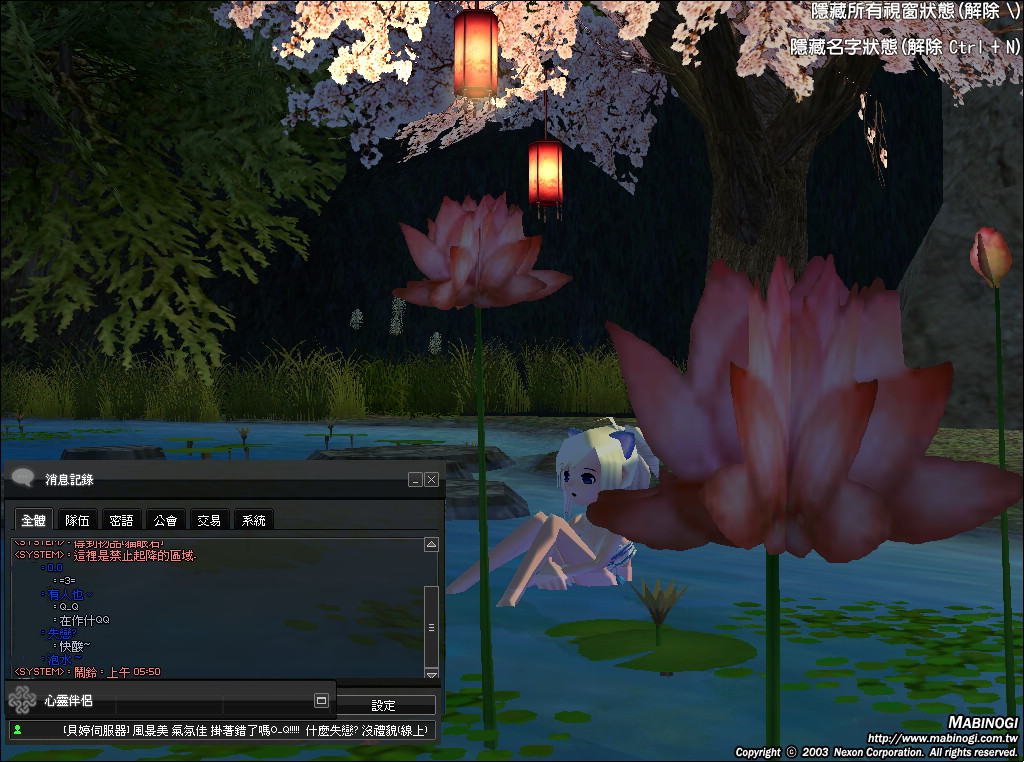The width and height of the screenshot is (1024, 762).
Task: Click the chat log scrollbar handle
Action: tap(431, 626)
